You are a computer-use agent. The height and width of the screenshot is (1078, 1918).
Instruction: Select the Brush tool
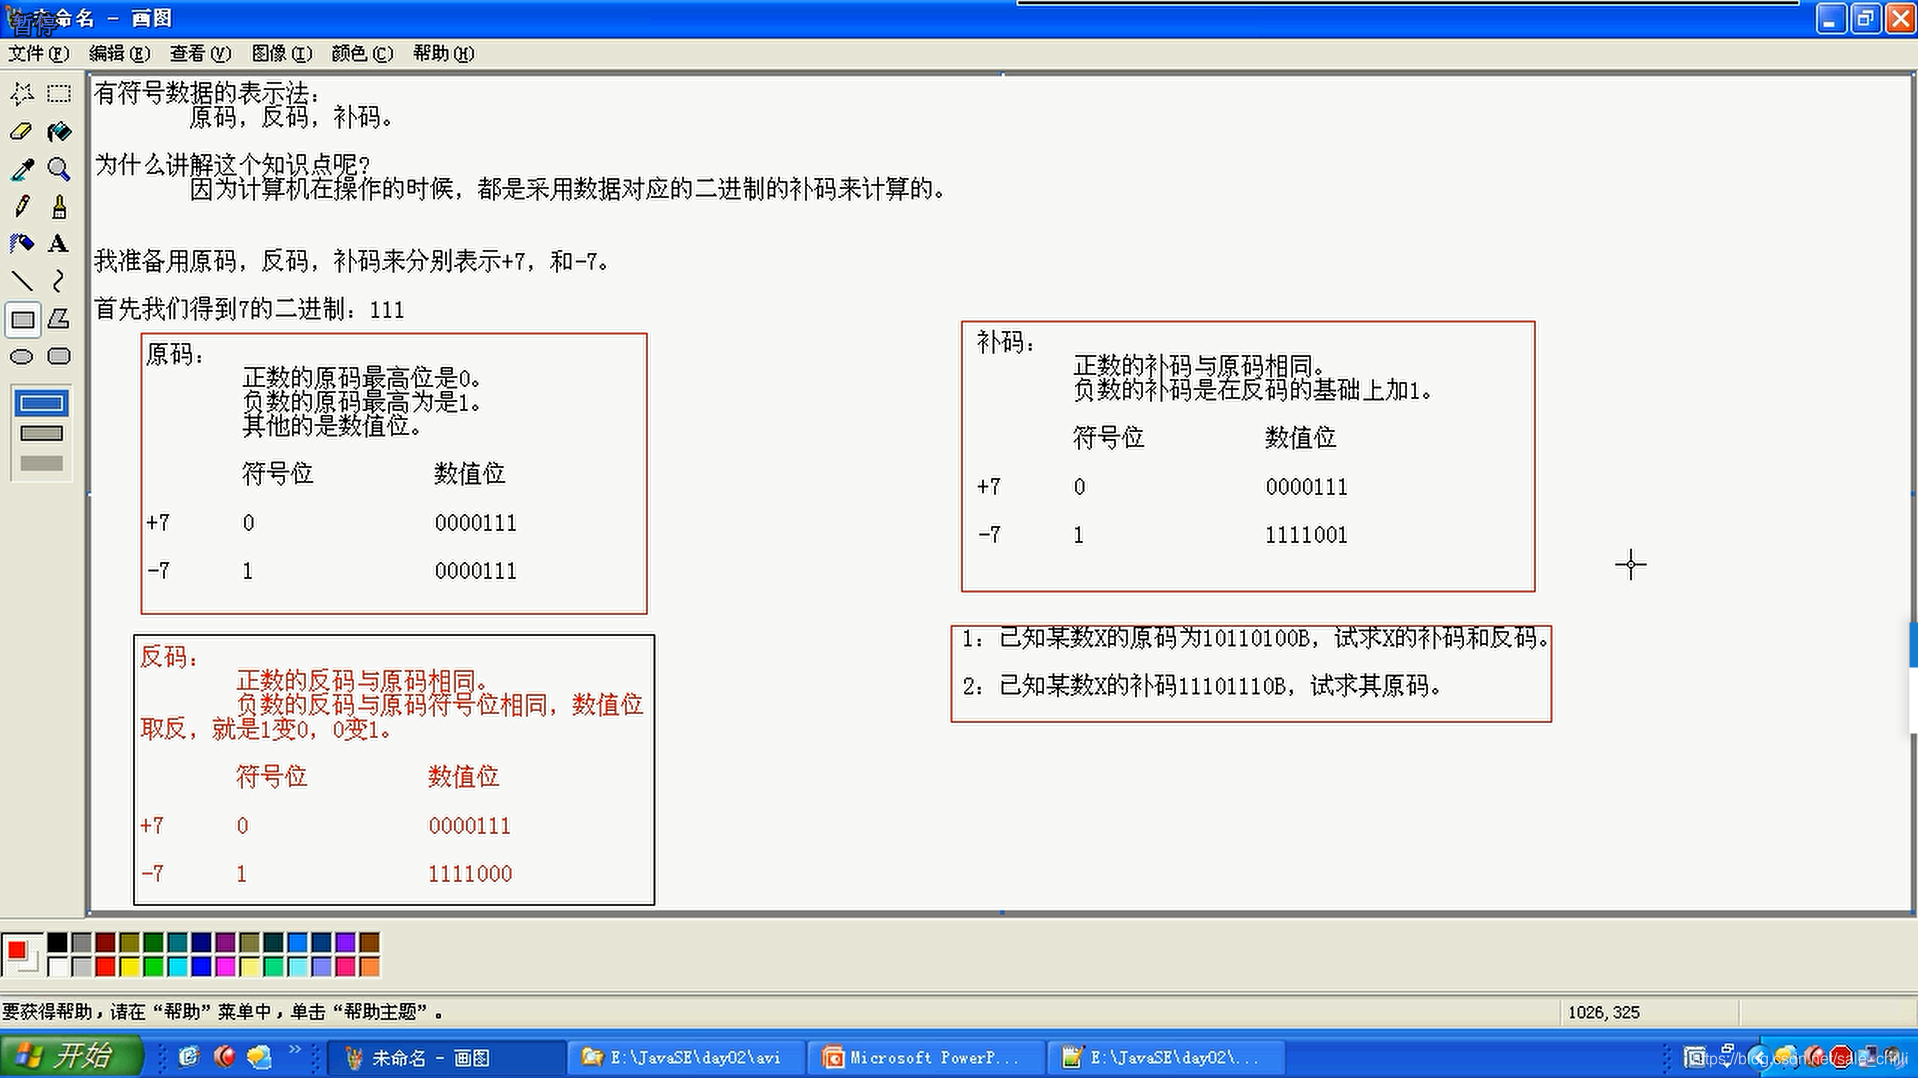pos(59,206)
